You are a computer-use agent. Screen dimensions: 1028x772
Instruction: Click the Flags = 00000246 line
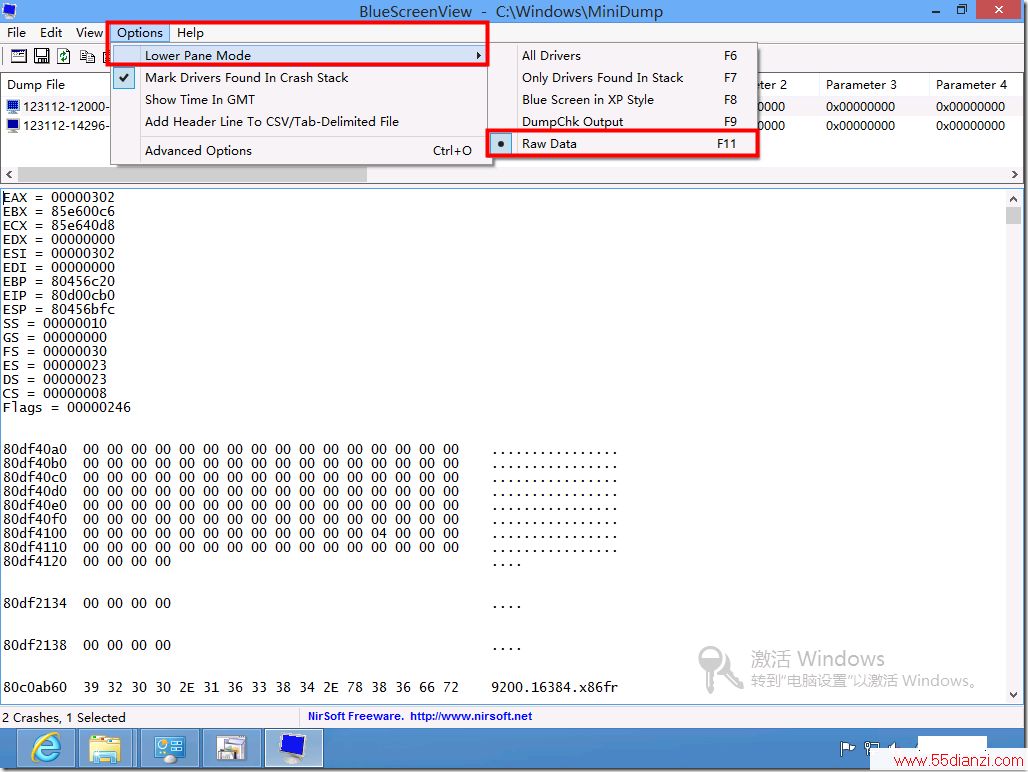(x=67, y=408)
